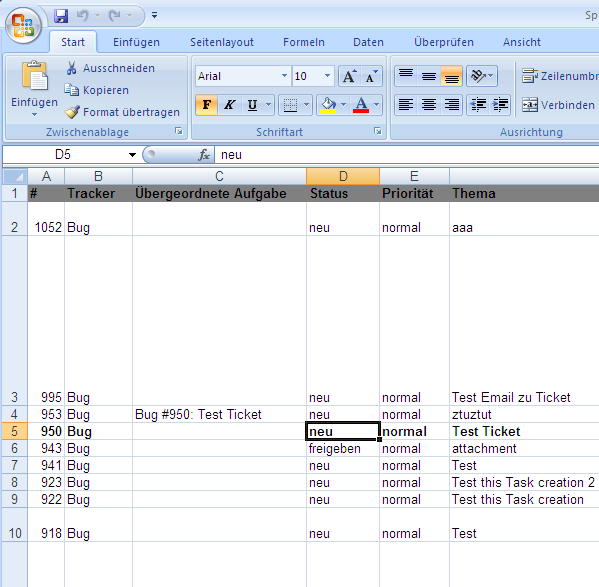Click the formula bar containing neu
This screenshot has height=587, width=599.
[406, 155]
